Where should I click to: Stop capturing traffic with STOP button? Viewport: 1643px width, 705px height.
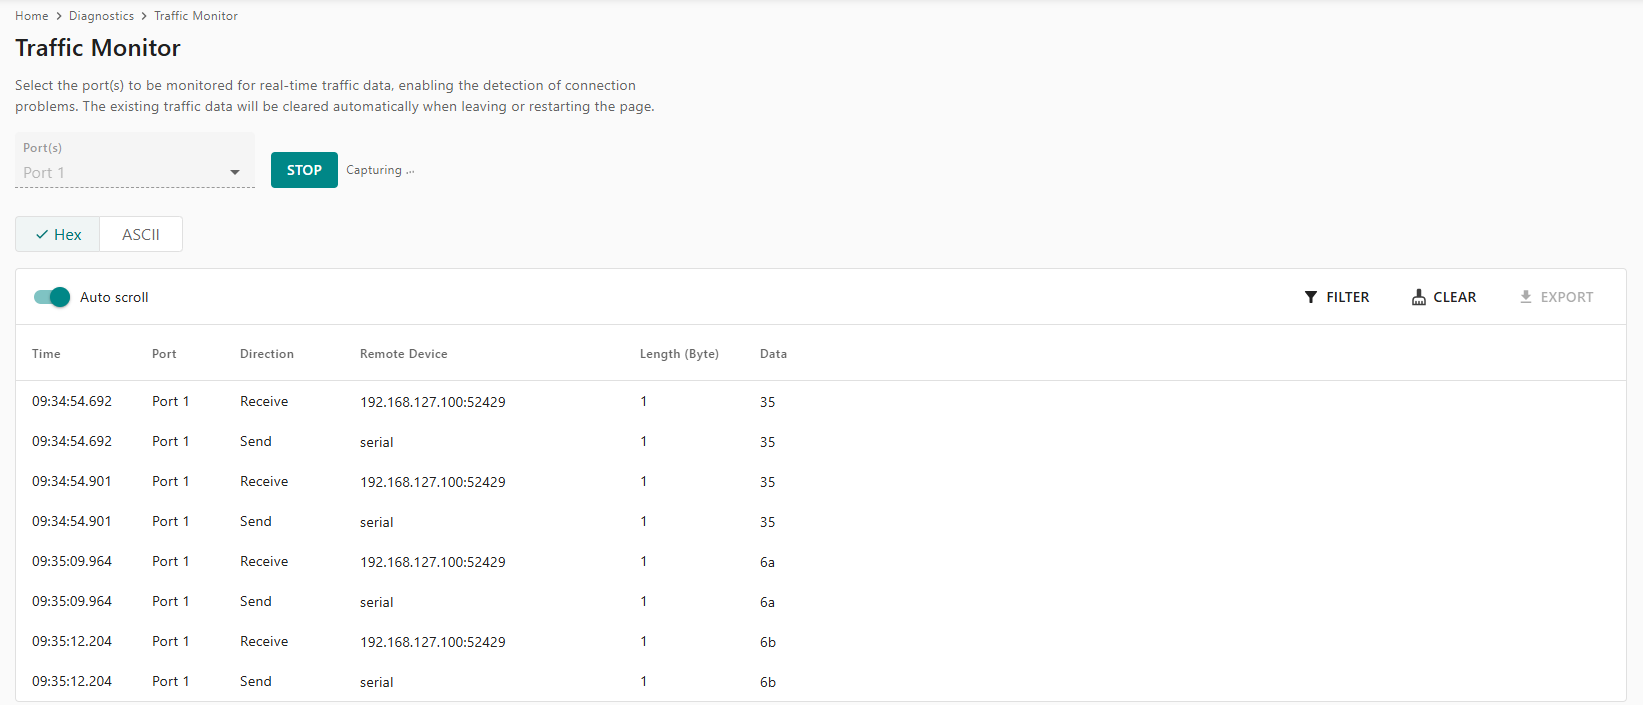coord(304,170)
